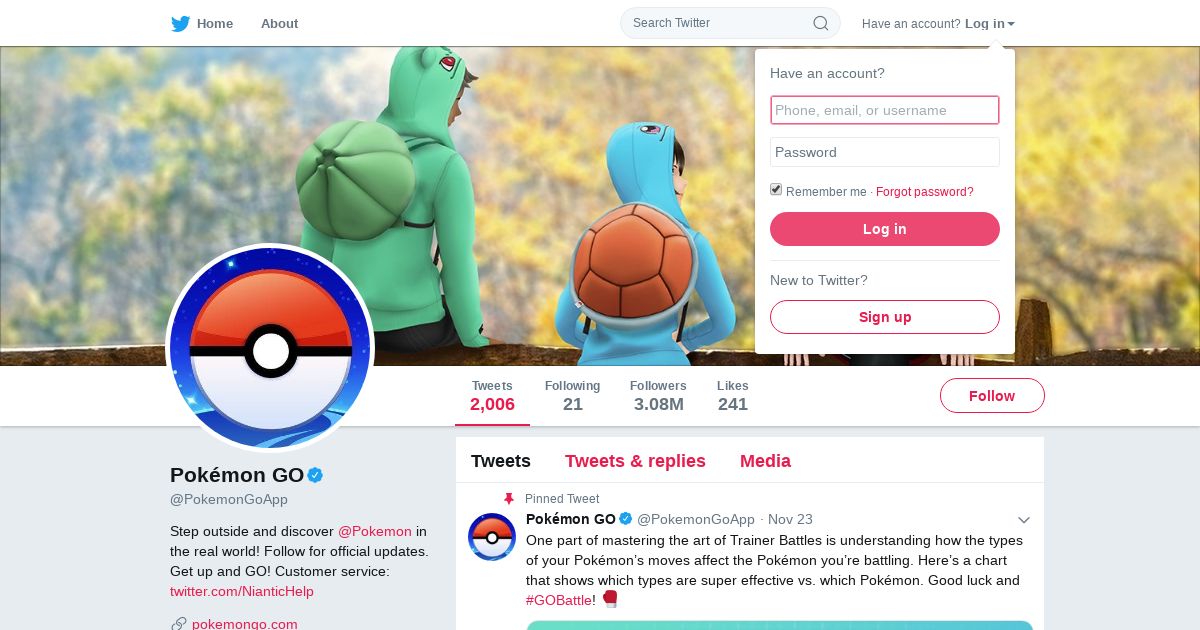The width and height of the screenshot is (1200, 630).
Task: Follow the Pokémon GO account
Action: coord(992,396)
